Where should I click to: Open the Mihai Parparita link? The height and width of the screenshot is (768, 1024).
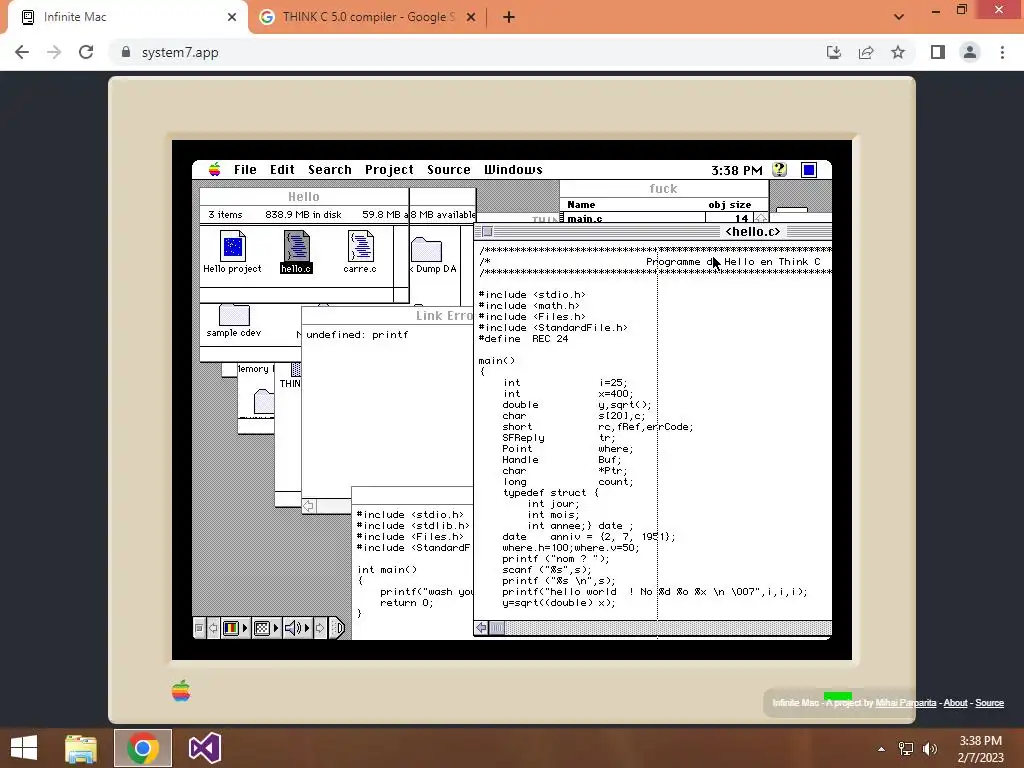(x=906, y=703)
